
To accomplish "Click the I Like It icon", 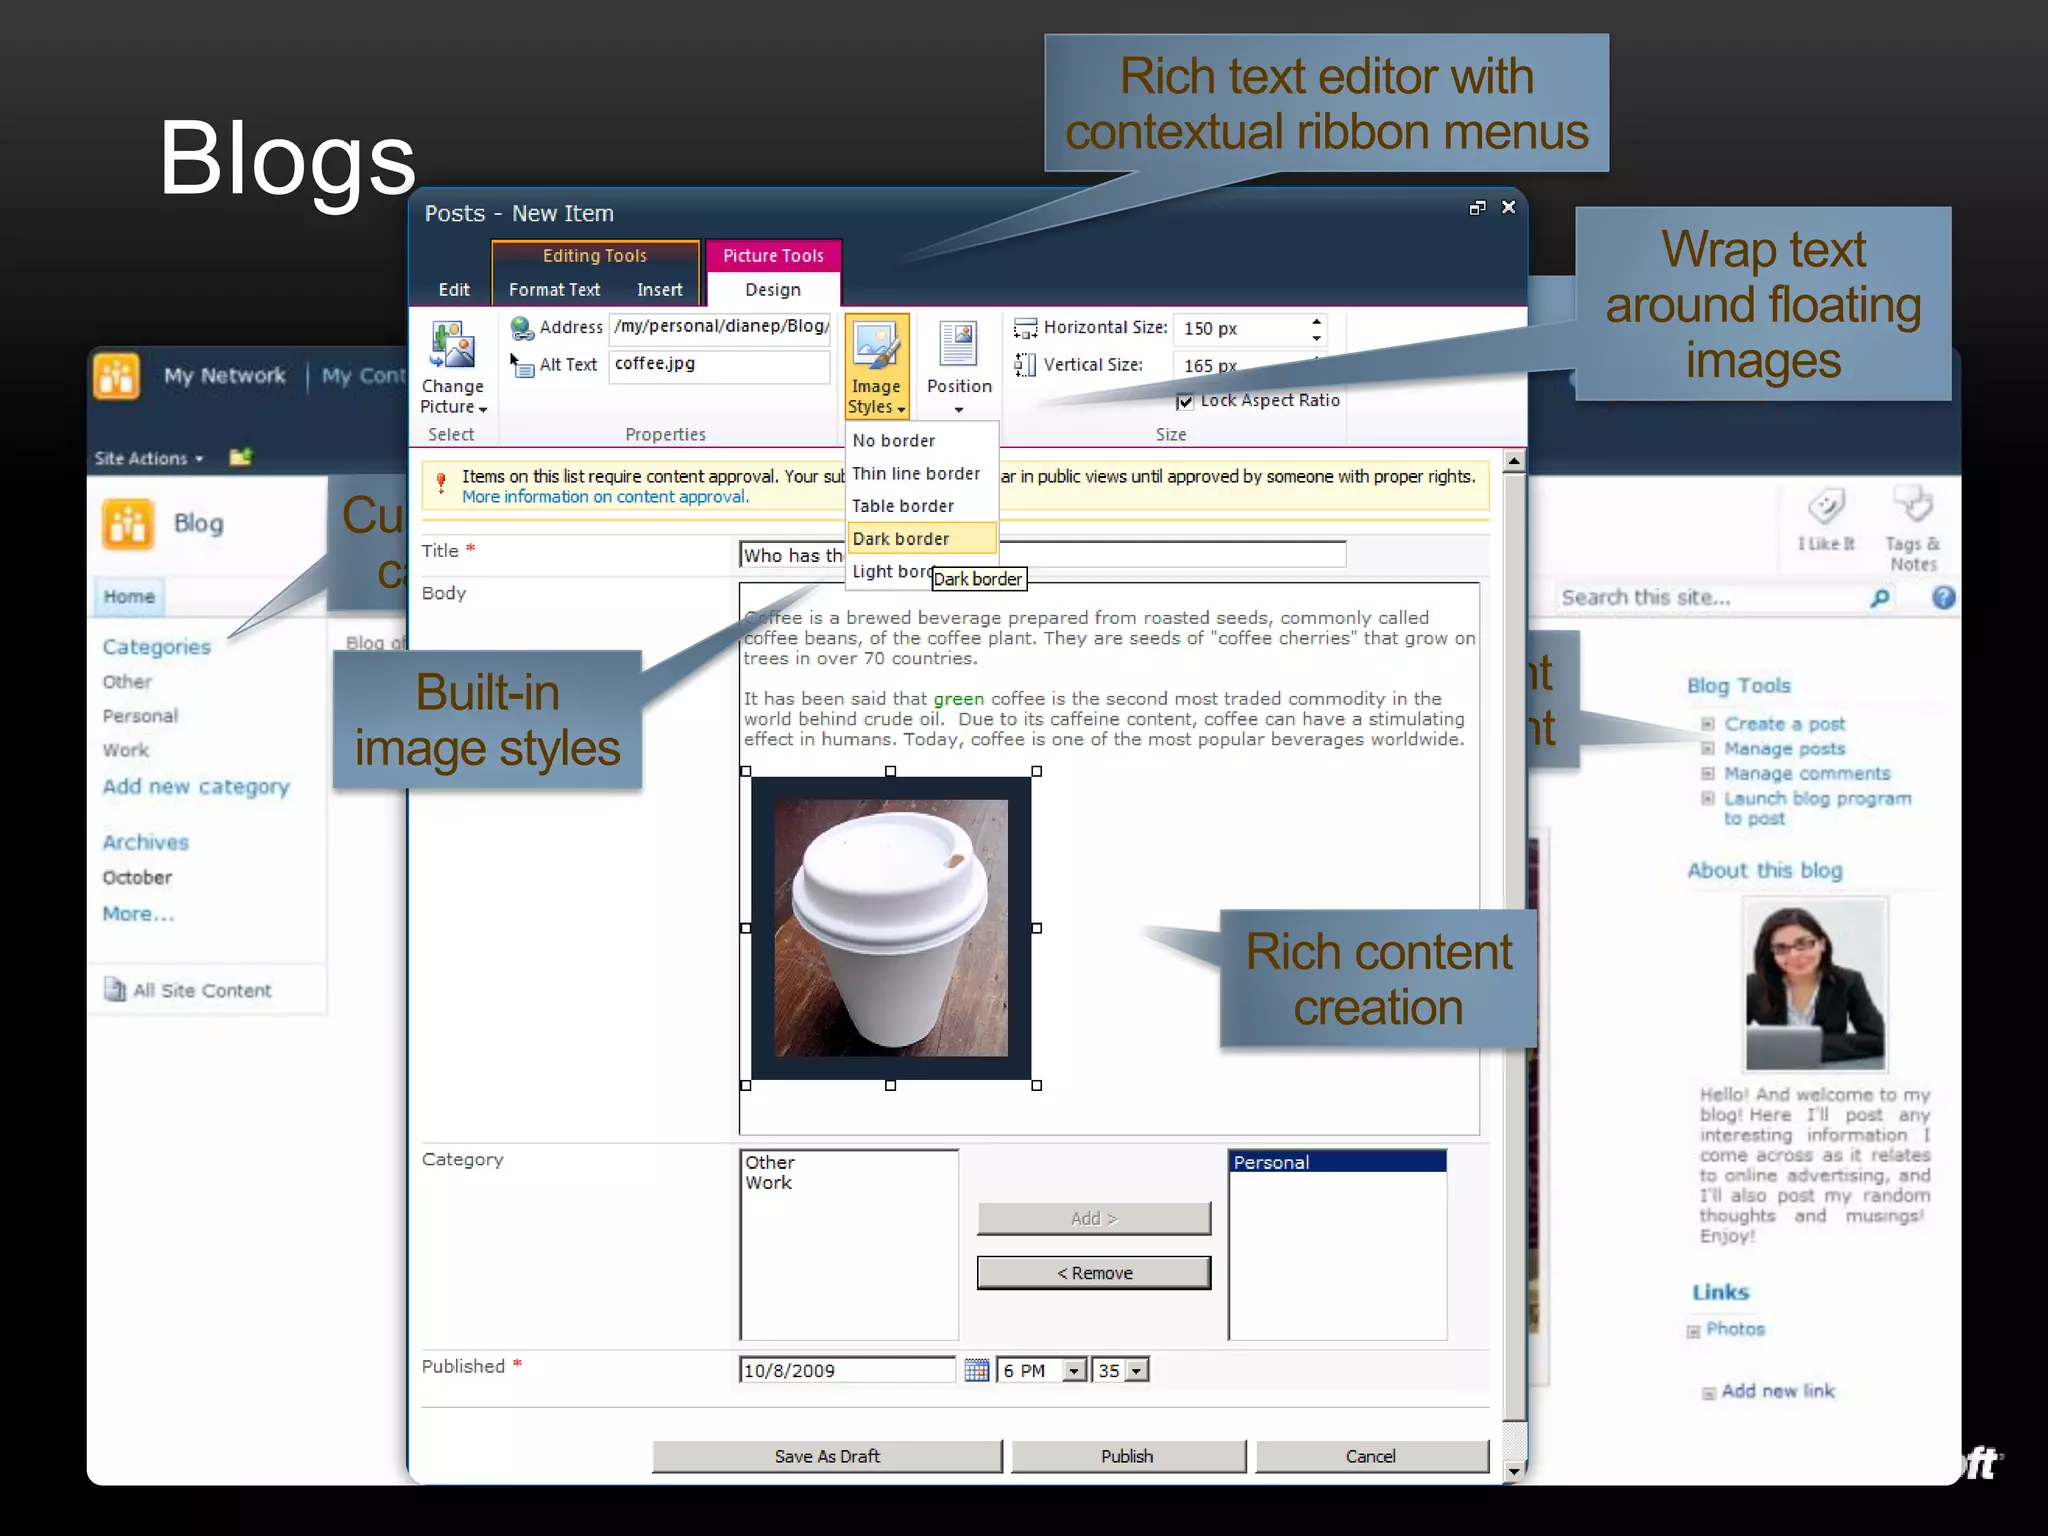I will pos(1826,507).
